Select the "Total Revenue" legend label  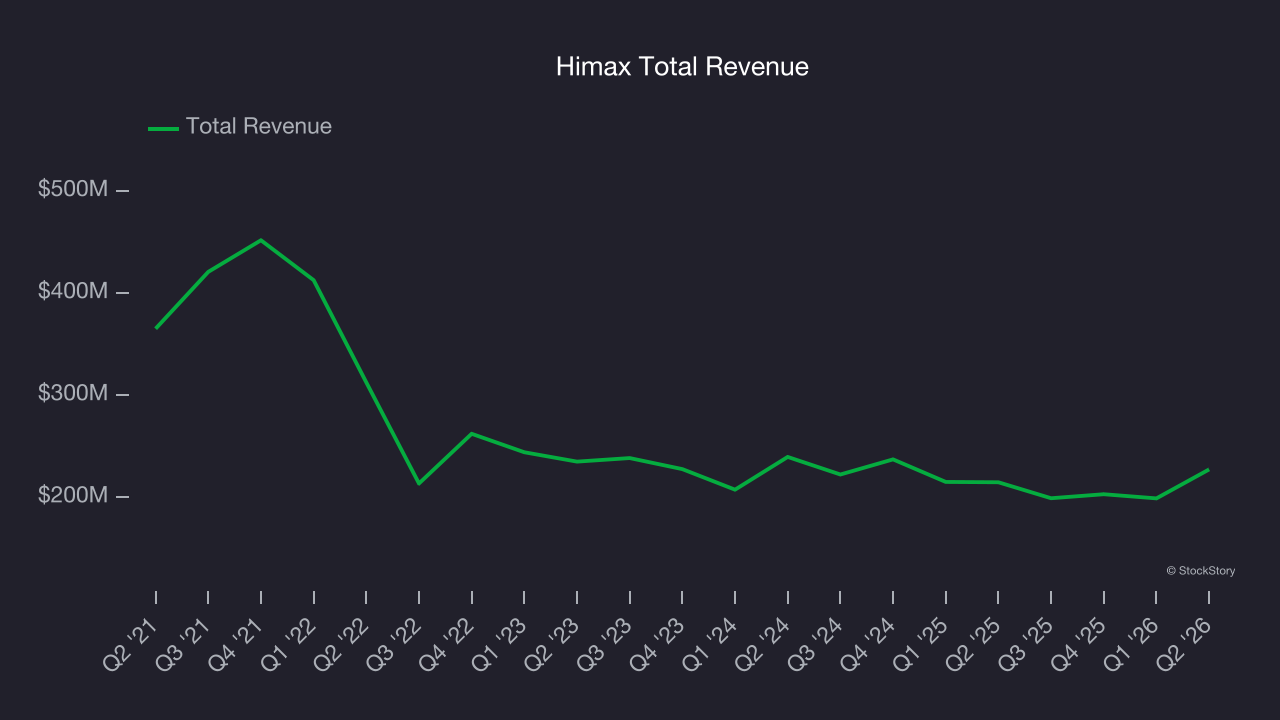coord(259,127)
